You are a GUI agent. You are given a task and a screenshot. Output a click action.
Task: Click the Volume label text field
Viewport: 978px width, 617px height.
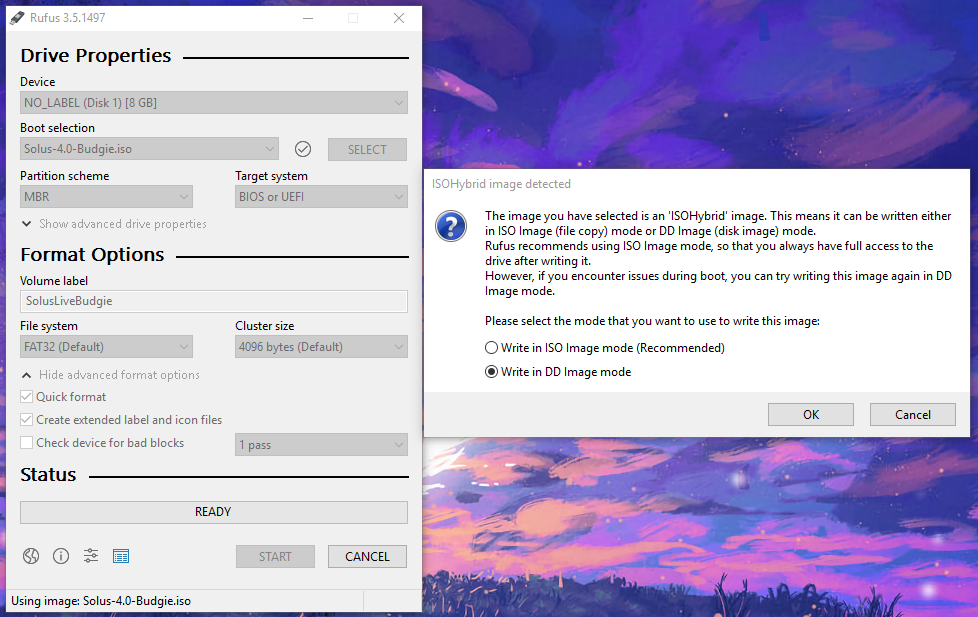point(213,301)
